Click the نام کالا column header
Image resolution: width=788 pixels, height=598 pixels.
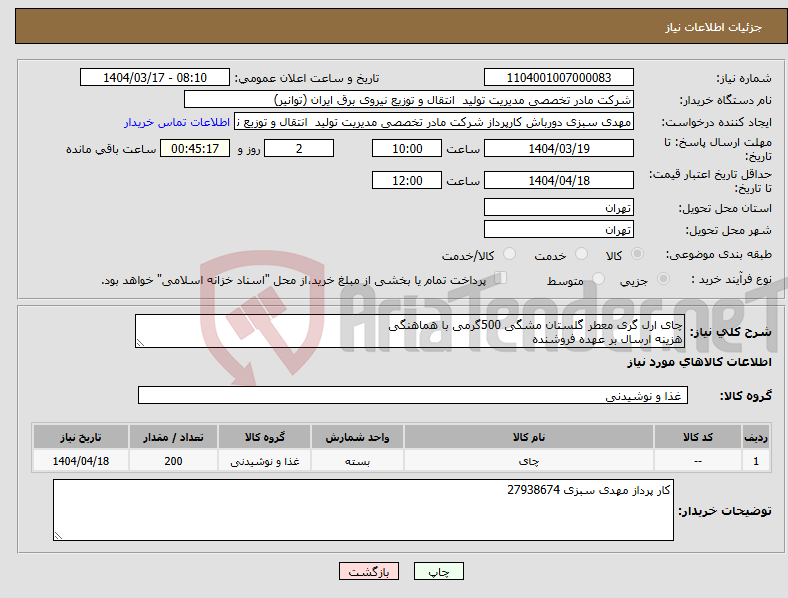click(529, 437)
